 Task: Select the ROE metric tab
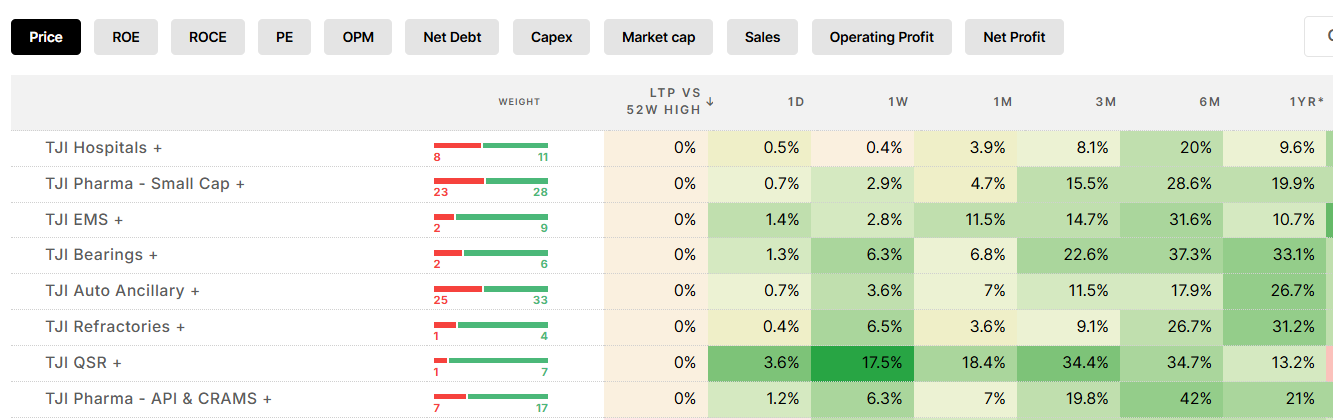126,37
